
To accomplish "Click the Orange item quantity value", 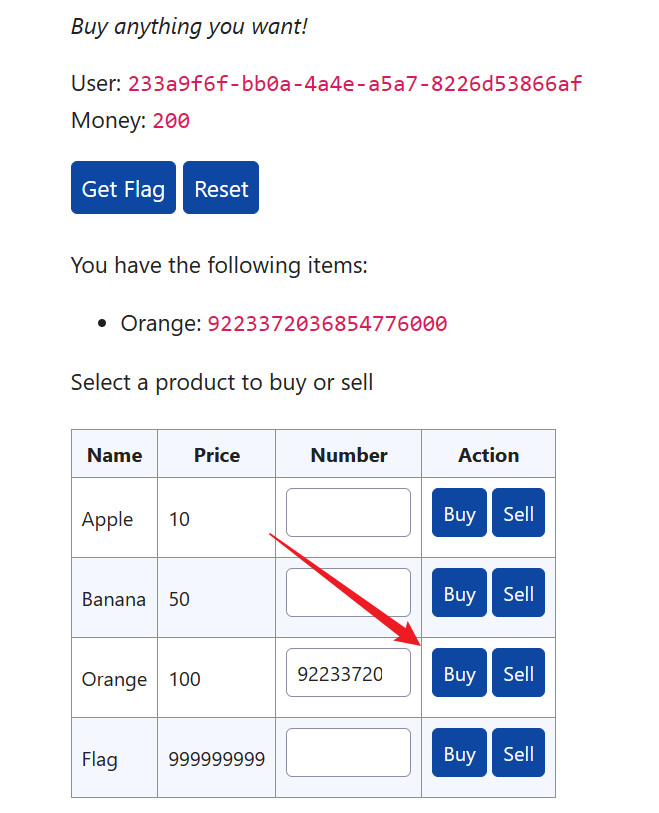I will coord(327,324).
